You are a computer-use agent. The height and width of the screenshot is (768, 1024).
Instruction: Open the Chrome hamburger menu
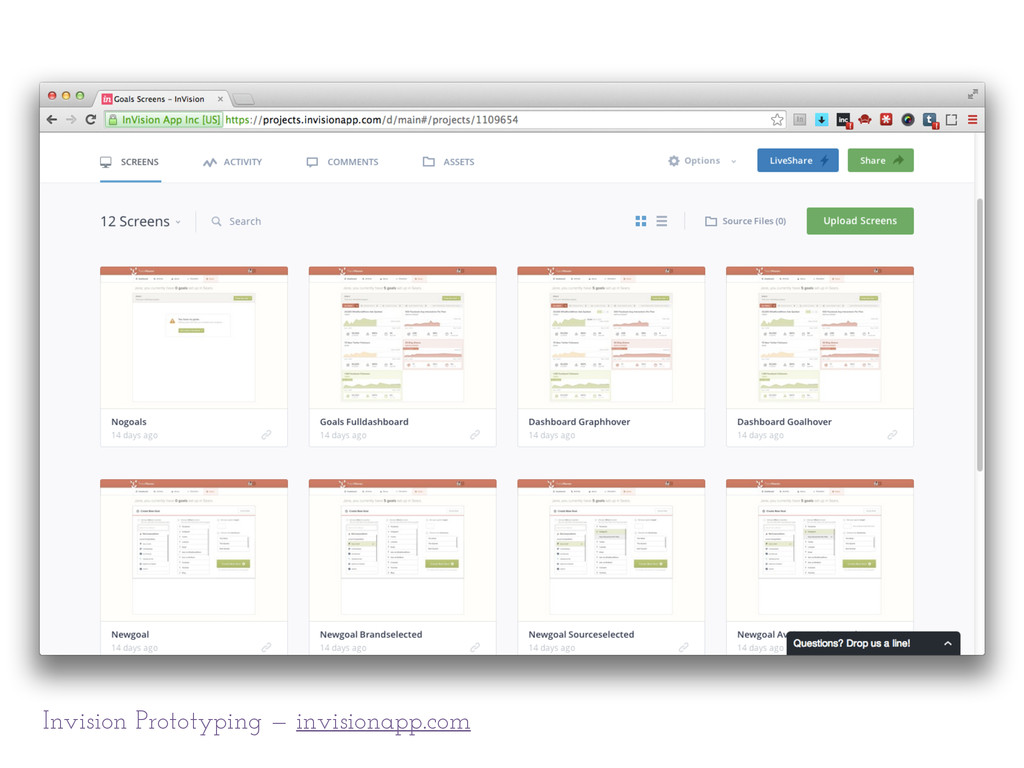tap(972, 120)
